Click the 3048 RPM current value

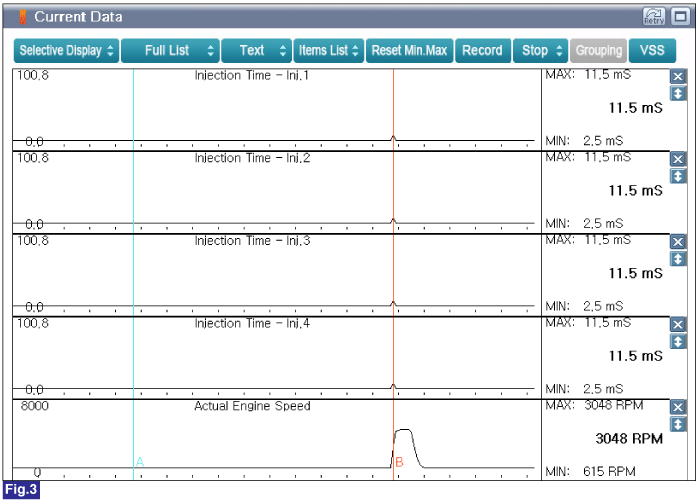[629, 439]
